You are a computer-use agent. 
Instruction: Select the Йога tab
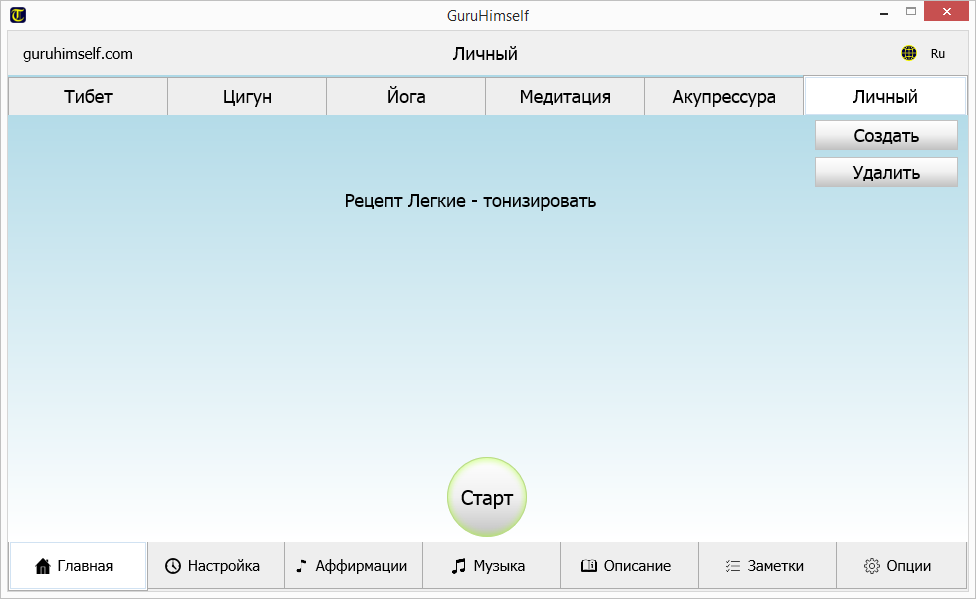point(406,97)
